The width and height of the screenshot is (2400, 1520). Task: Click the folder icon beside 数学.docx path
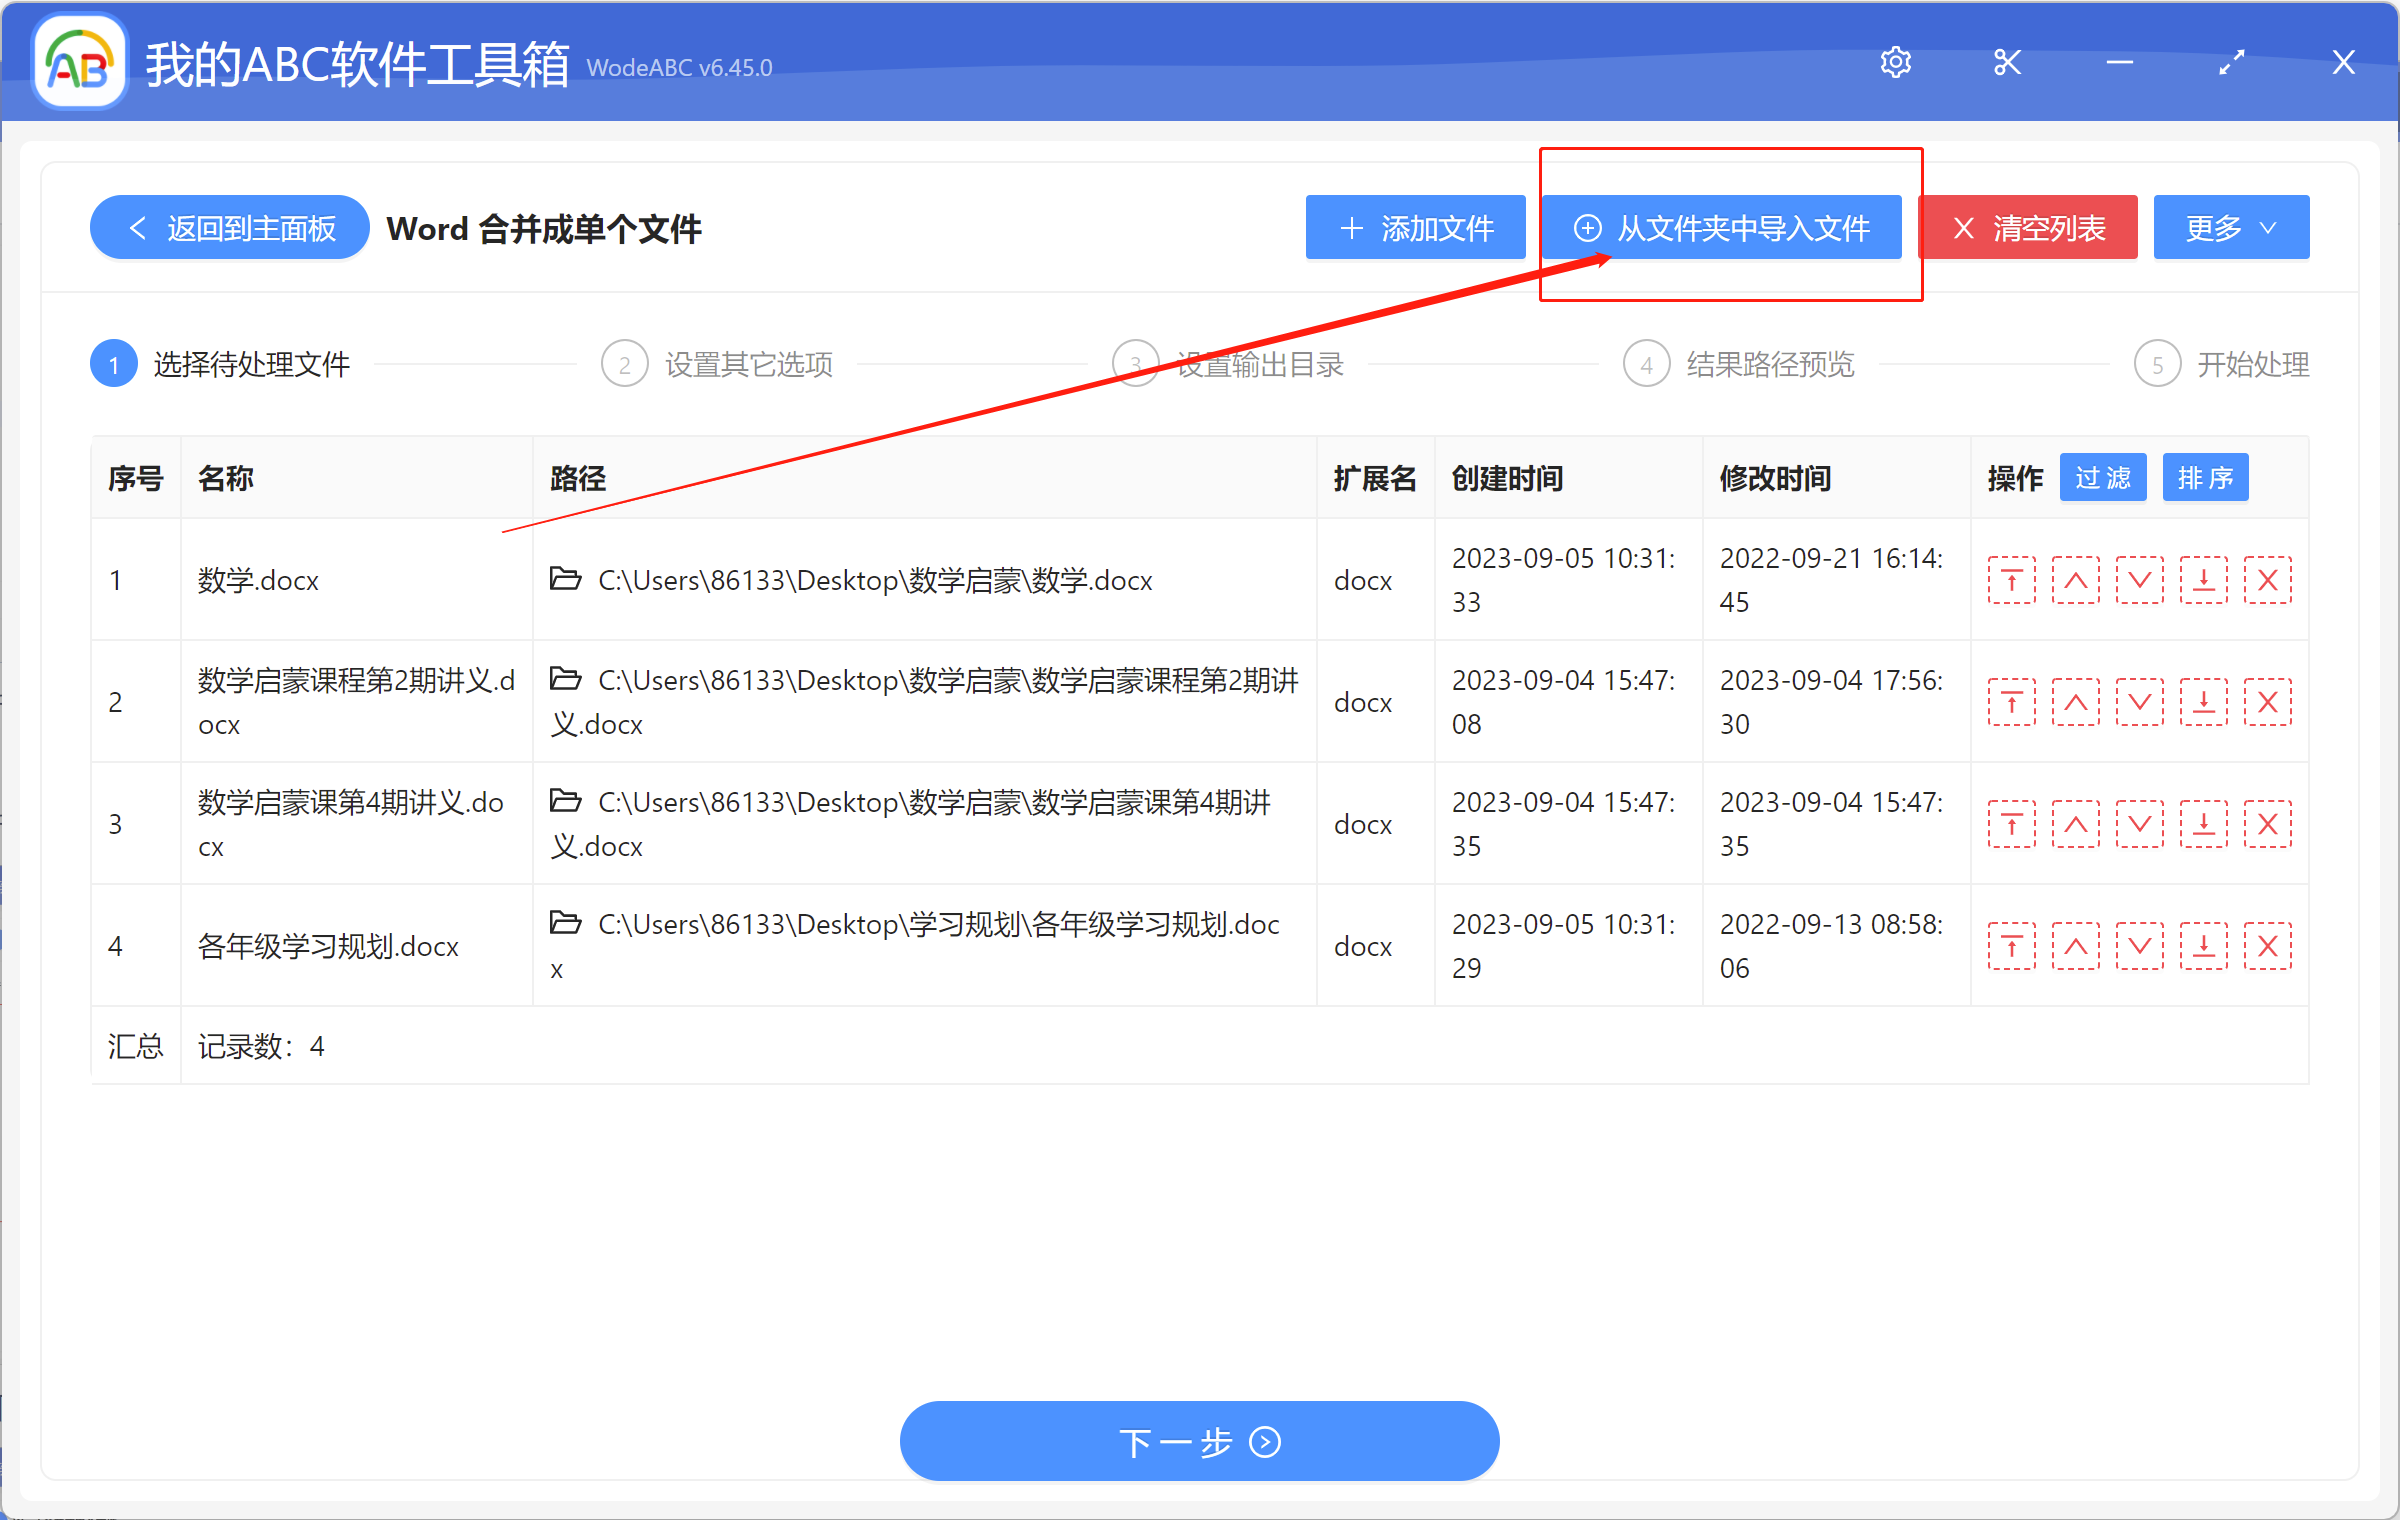point(566,578)
